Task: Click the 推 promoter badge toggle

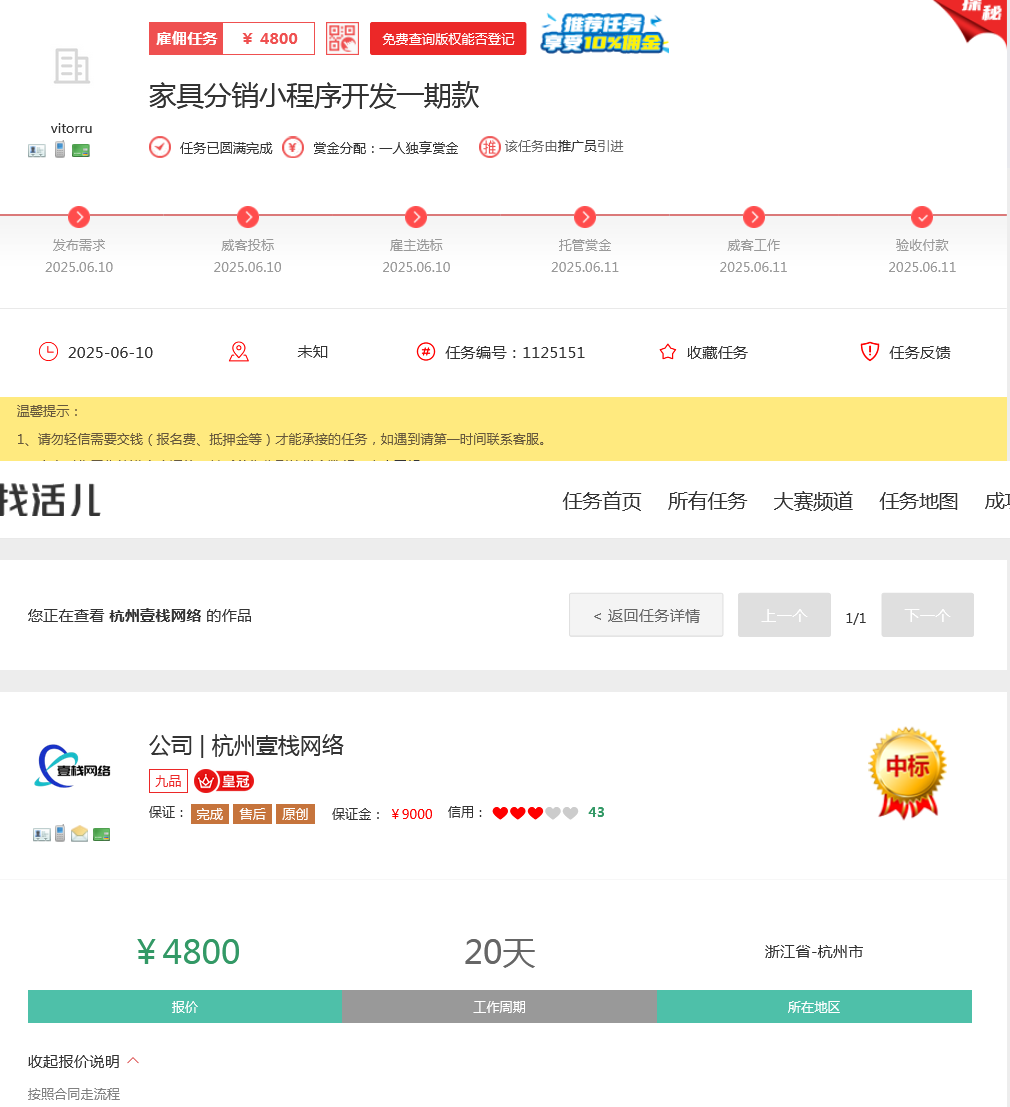Action: point(489,146)
